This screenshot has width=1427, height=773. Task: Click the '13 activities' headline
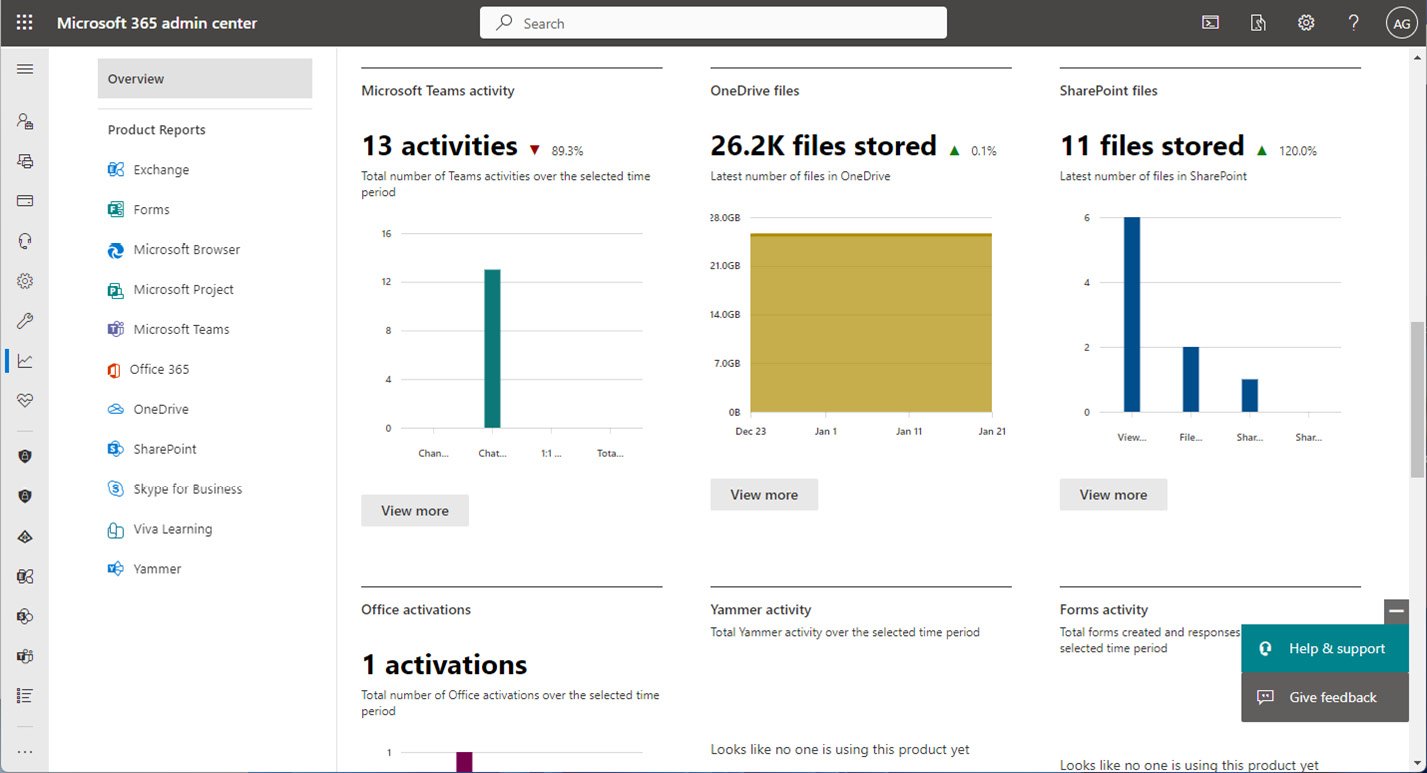[439, 147]
